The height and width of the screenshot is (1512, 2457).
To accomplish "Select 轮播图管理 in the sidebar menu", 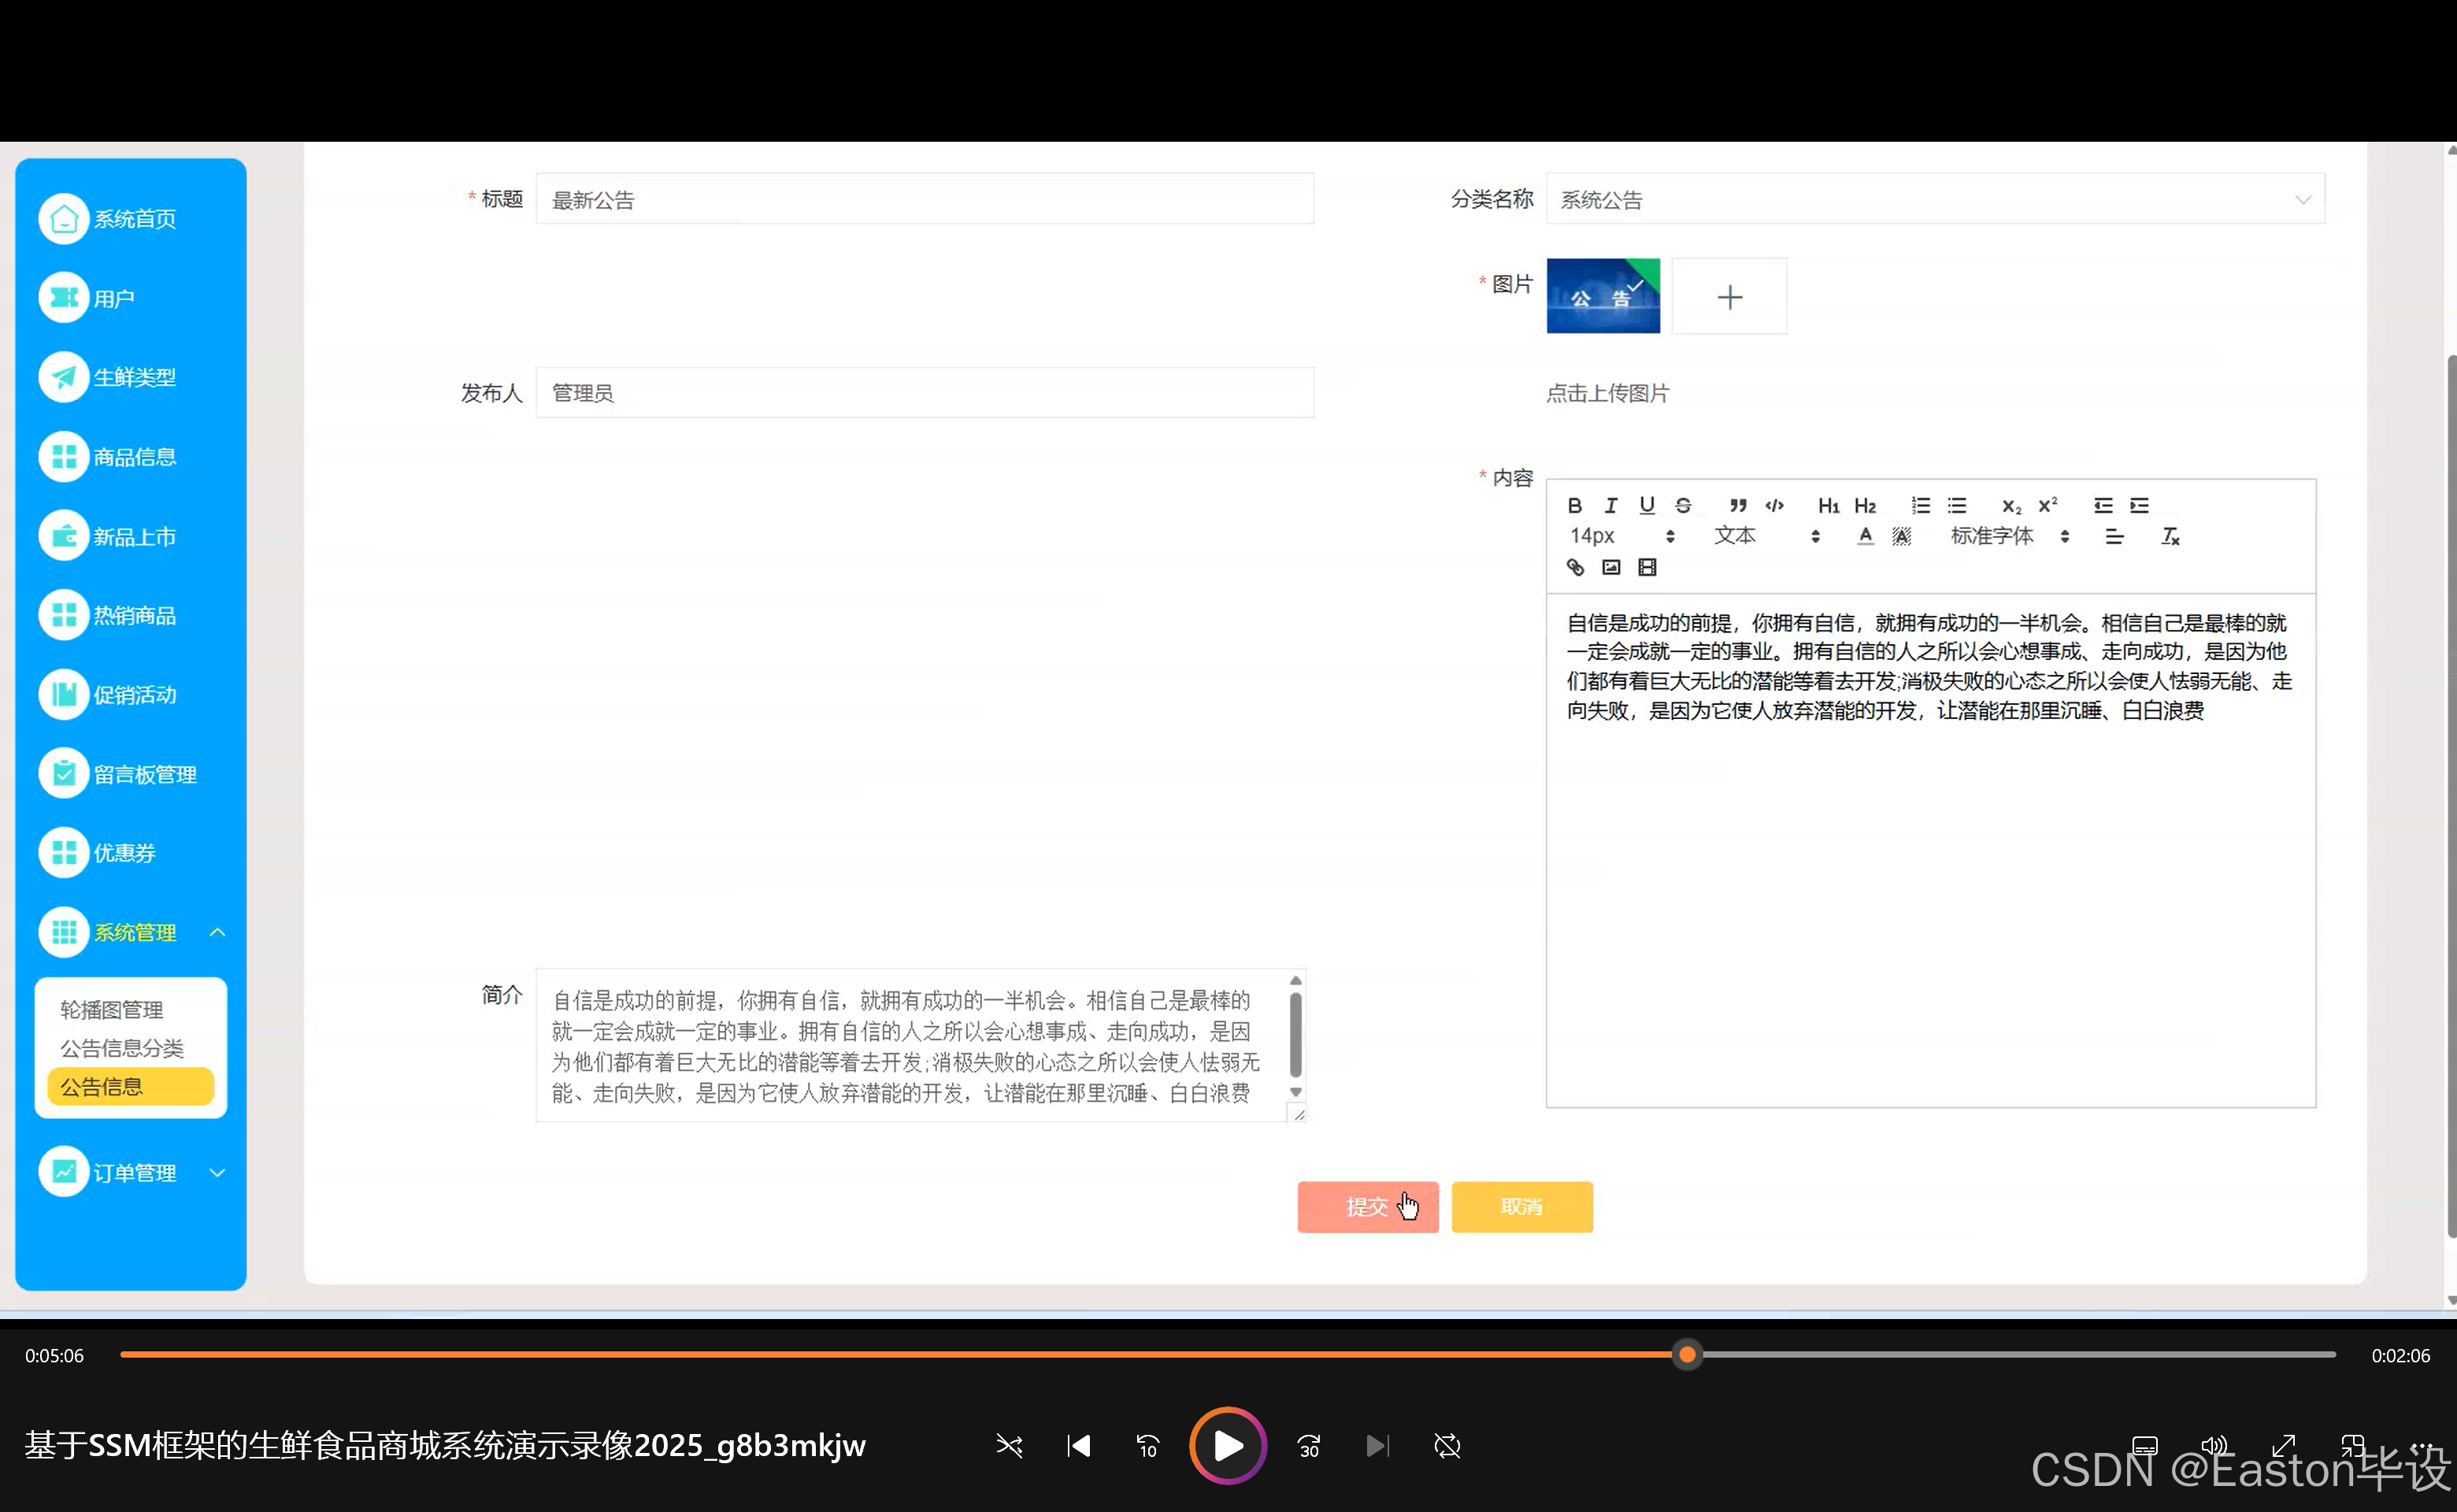I will (111, 1010).
